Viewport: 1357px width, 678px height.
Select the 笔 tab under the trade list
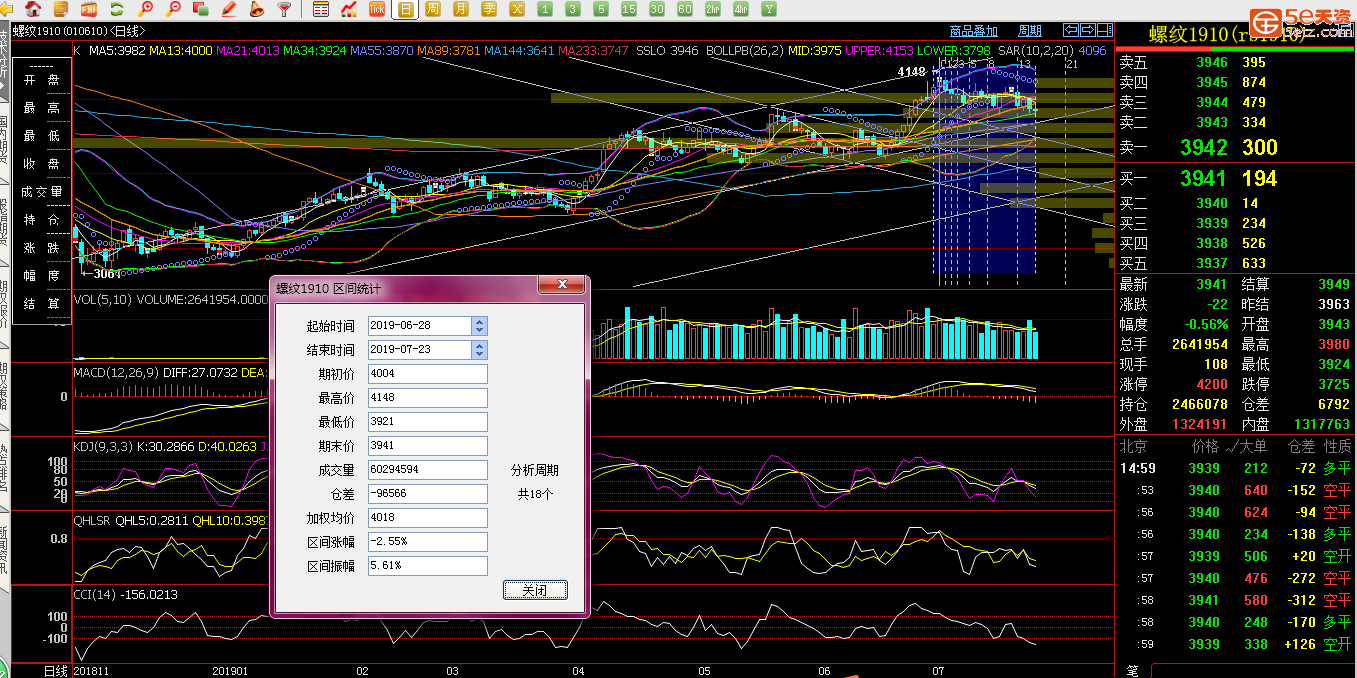coord(1132,670)
